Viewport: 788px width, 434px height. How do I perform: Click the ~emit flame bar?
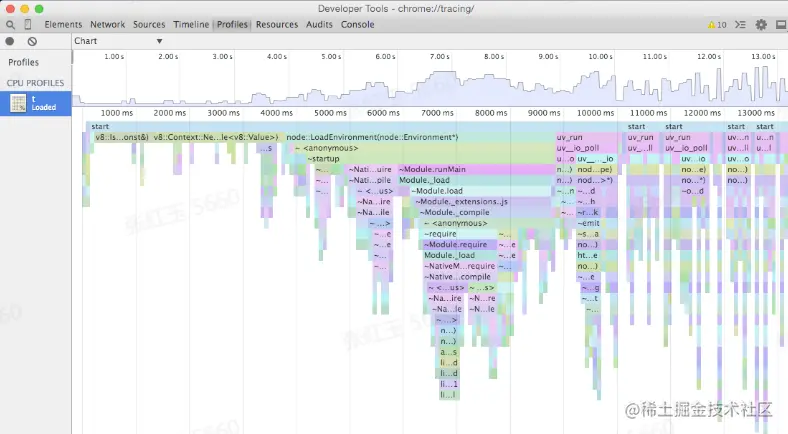(589, 223)
